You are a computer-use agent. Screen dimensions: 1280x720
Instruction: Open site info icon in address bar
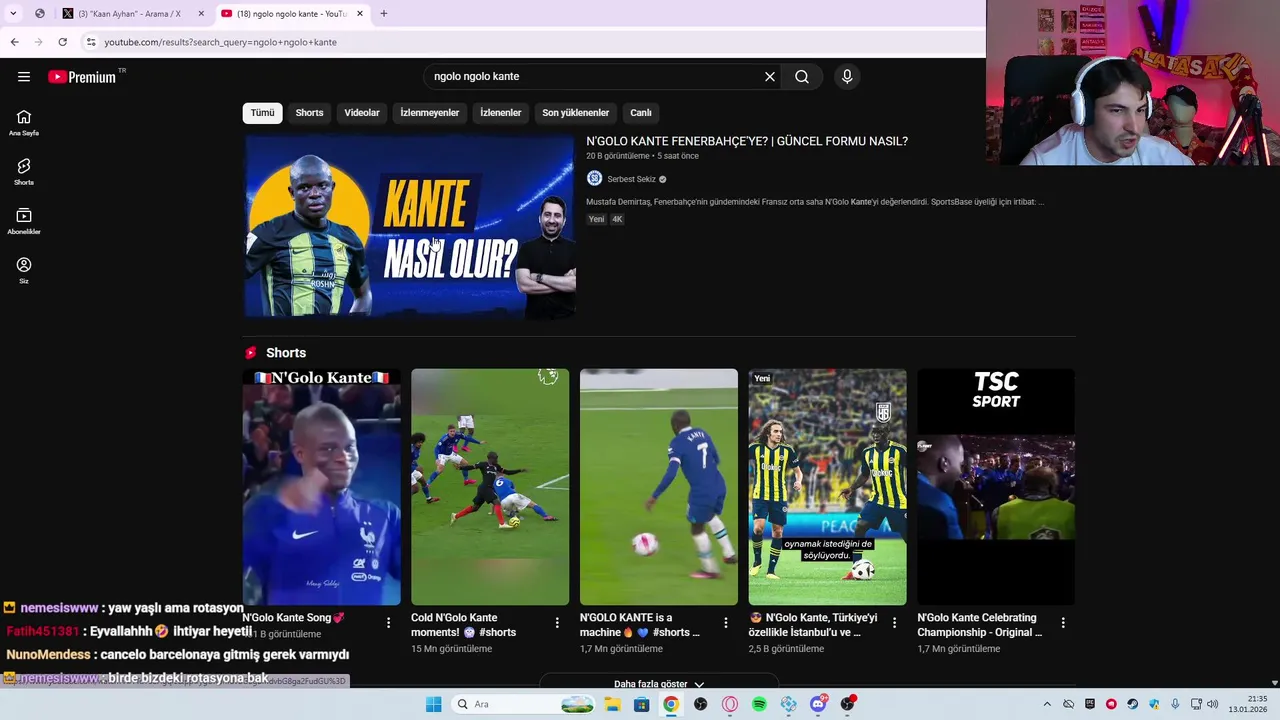pos(90,42)
